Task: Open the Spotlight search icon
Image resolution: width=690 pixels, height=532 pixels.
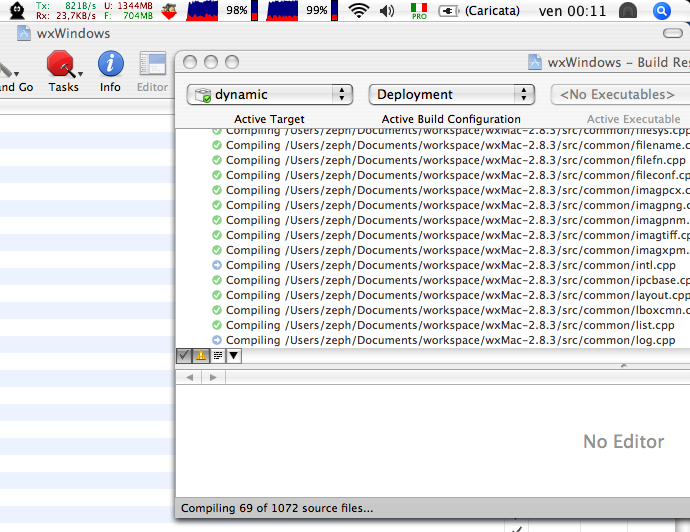Action: pyautogui.click(x=661, y=11)
